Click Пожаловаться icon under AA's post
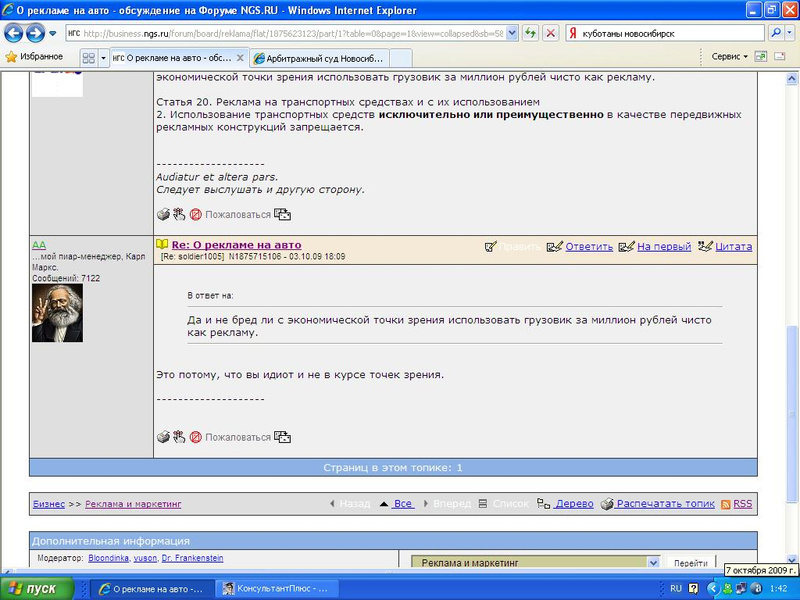Image resolution: width=800 pixels, height=600 pixels. (196, 437)
